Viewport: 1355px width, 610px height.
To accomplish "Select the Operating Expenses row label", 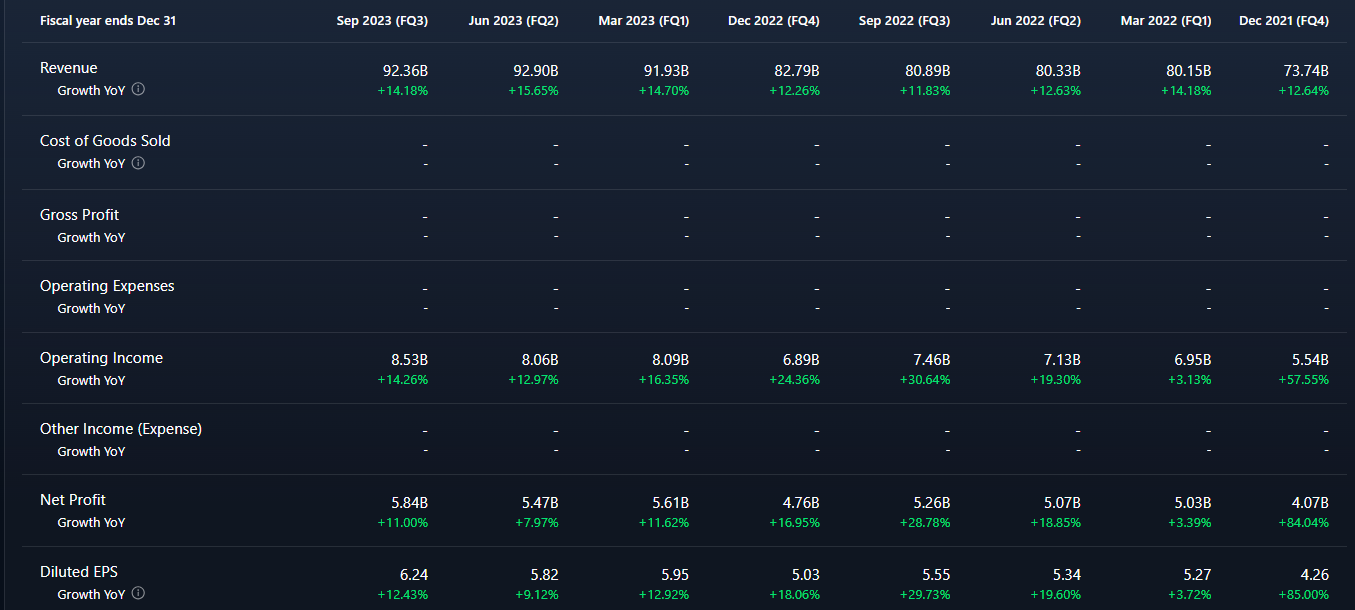I will click(x=107, y=286).
